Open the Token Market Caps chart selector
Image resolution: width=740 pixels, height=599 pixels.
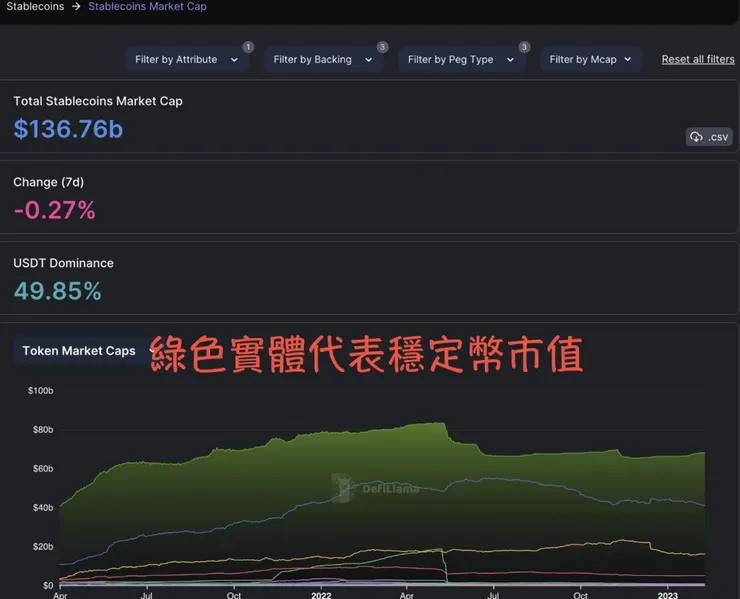point(85,351)
